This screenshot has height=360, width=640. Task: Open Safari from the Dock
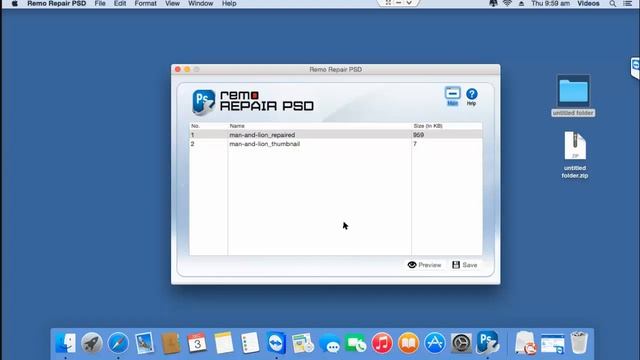click(118, 342)
